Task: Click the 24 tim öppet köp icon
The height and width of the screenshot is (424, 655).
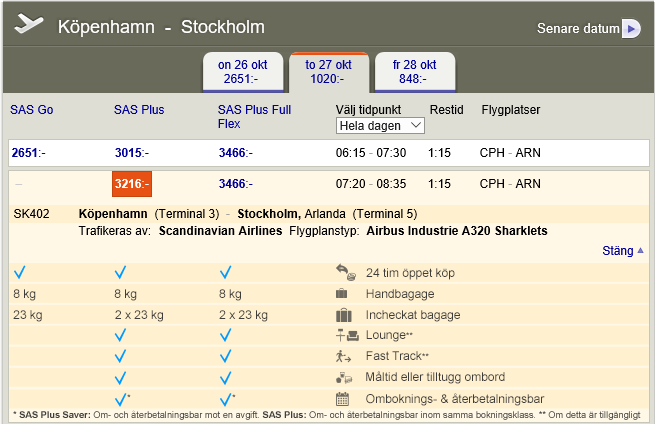Action: [x=344, y=272]
